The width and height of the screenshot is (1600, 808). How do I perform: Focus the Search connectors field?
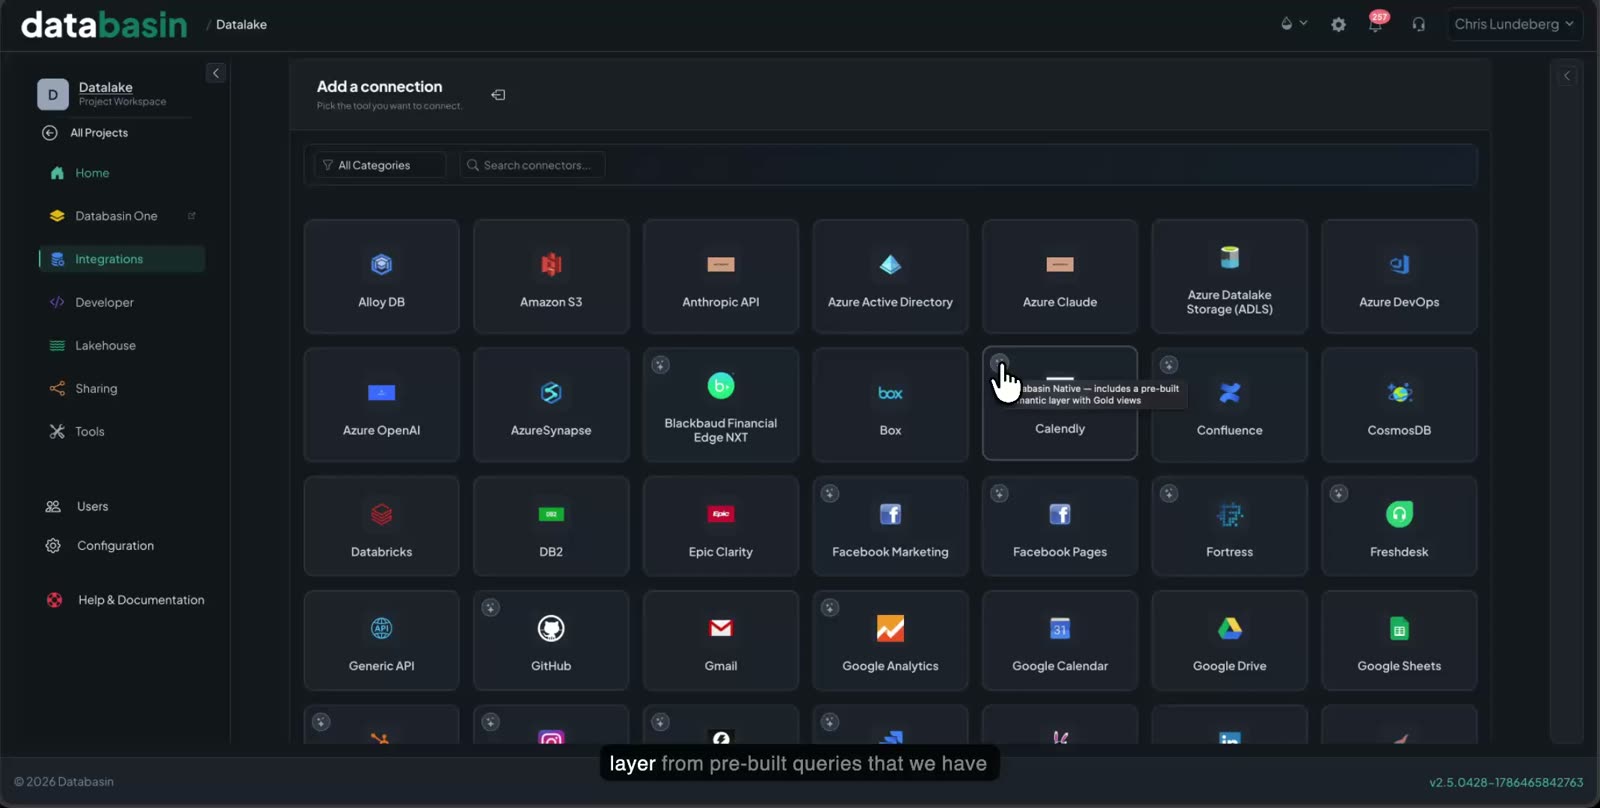[x=533, y=165]
